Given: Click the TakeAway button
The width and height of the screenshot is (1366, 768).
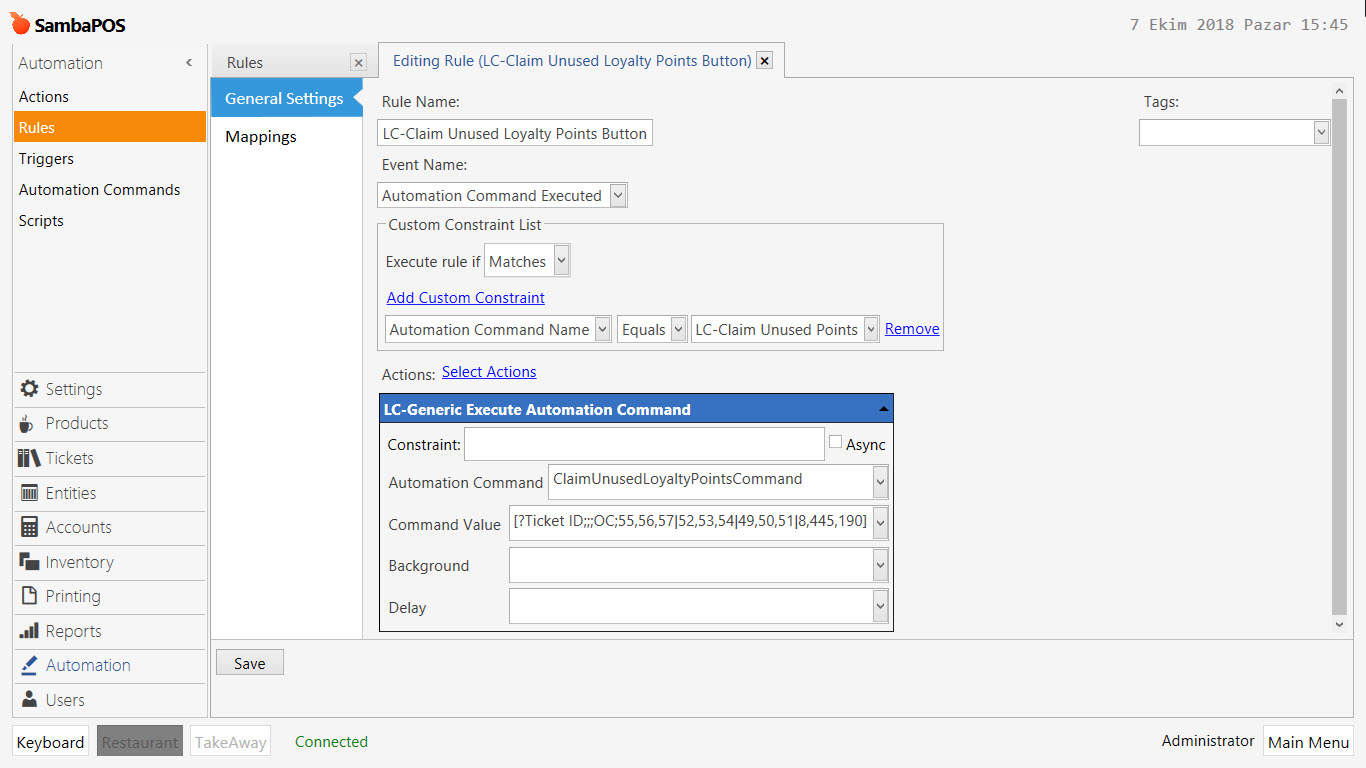Looking at the screenshot, I should point(230,742).
